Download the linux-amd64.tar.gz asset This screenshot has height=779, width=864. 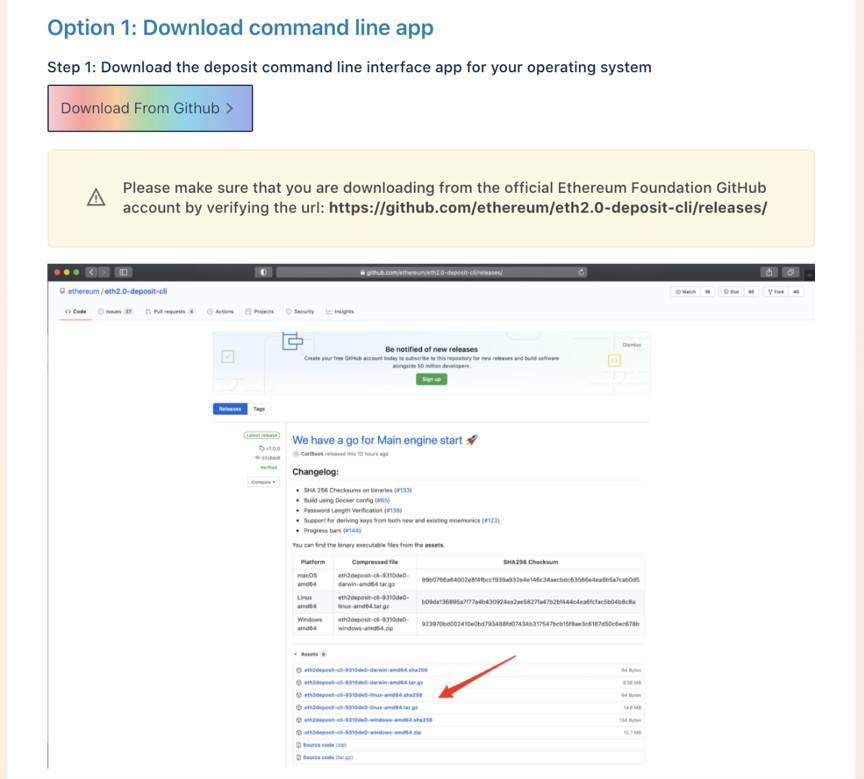coord(361,707)
